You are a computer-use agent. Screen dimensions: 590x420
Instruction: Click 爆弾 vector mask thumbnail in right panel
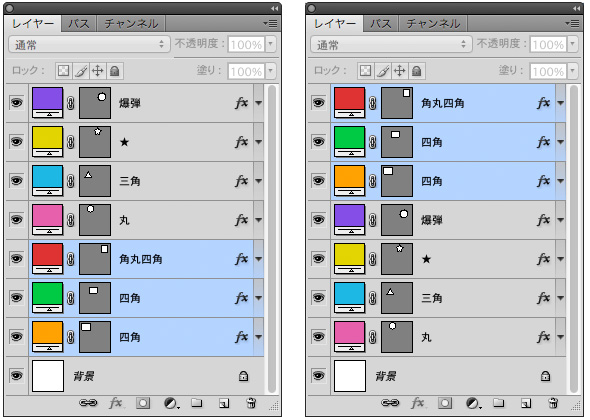tap(397, 220)
